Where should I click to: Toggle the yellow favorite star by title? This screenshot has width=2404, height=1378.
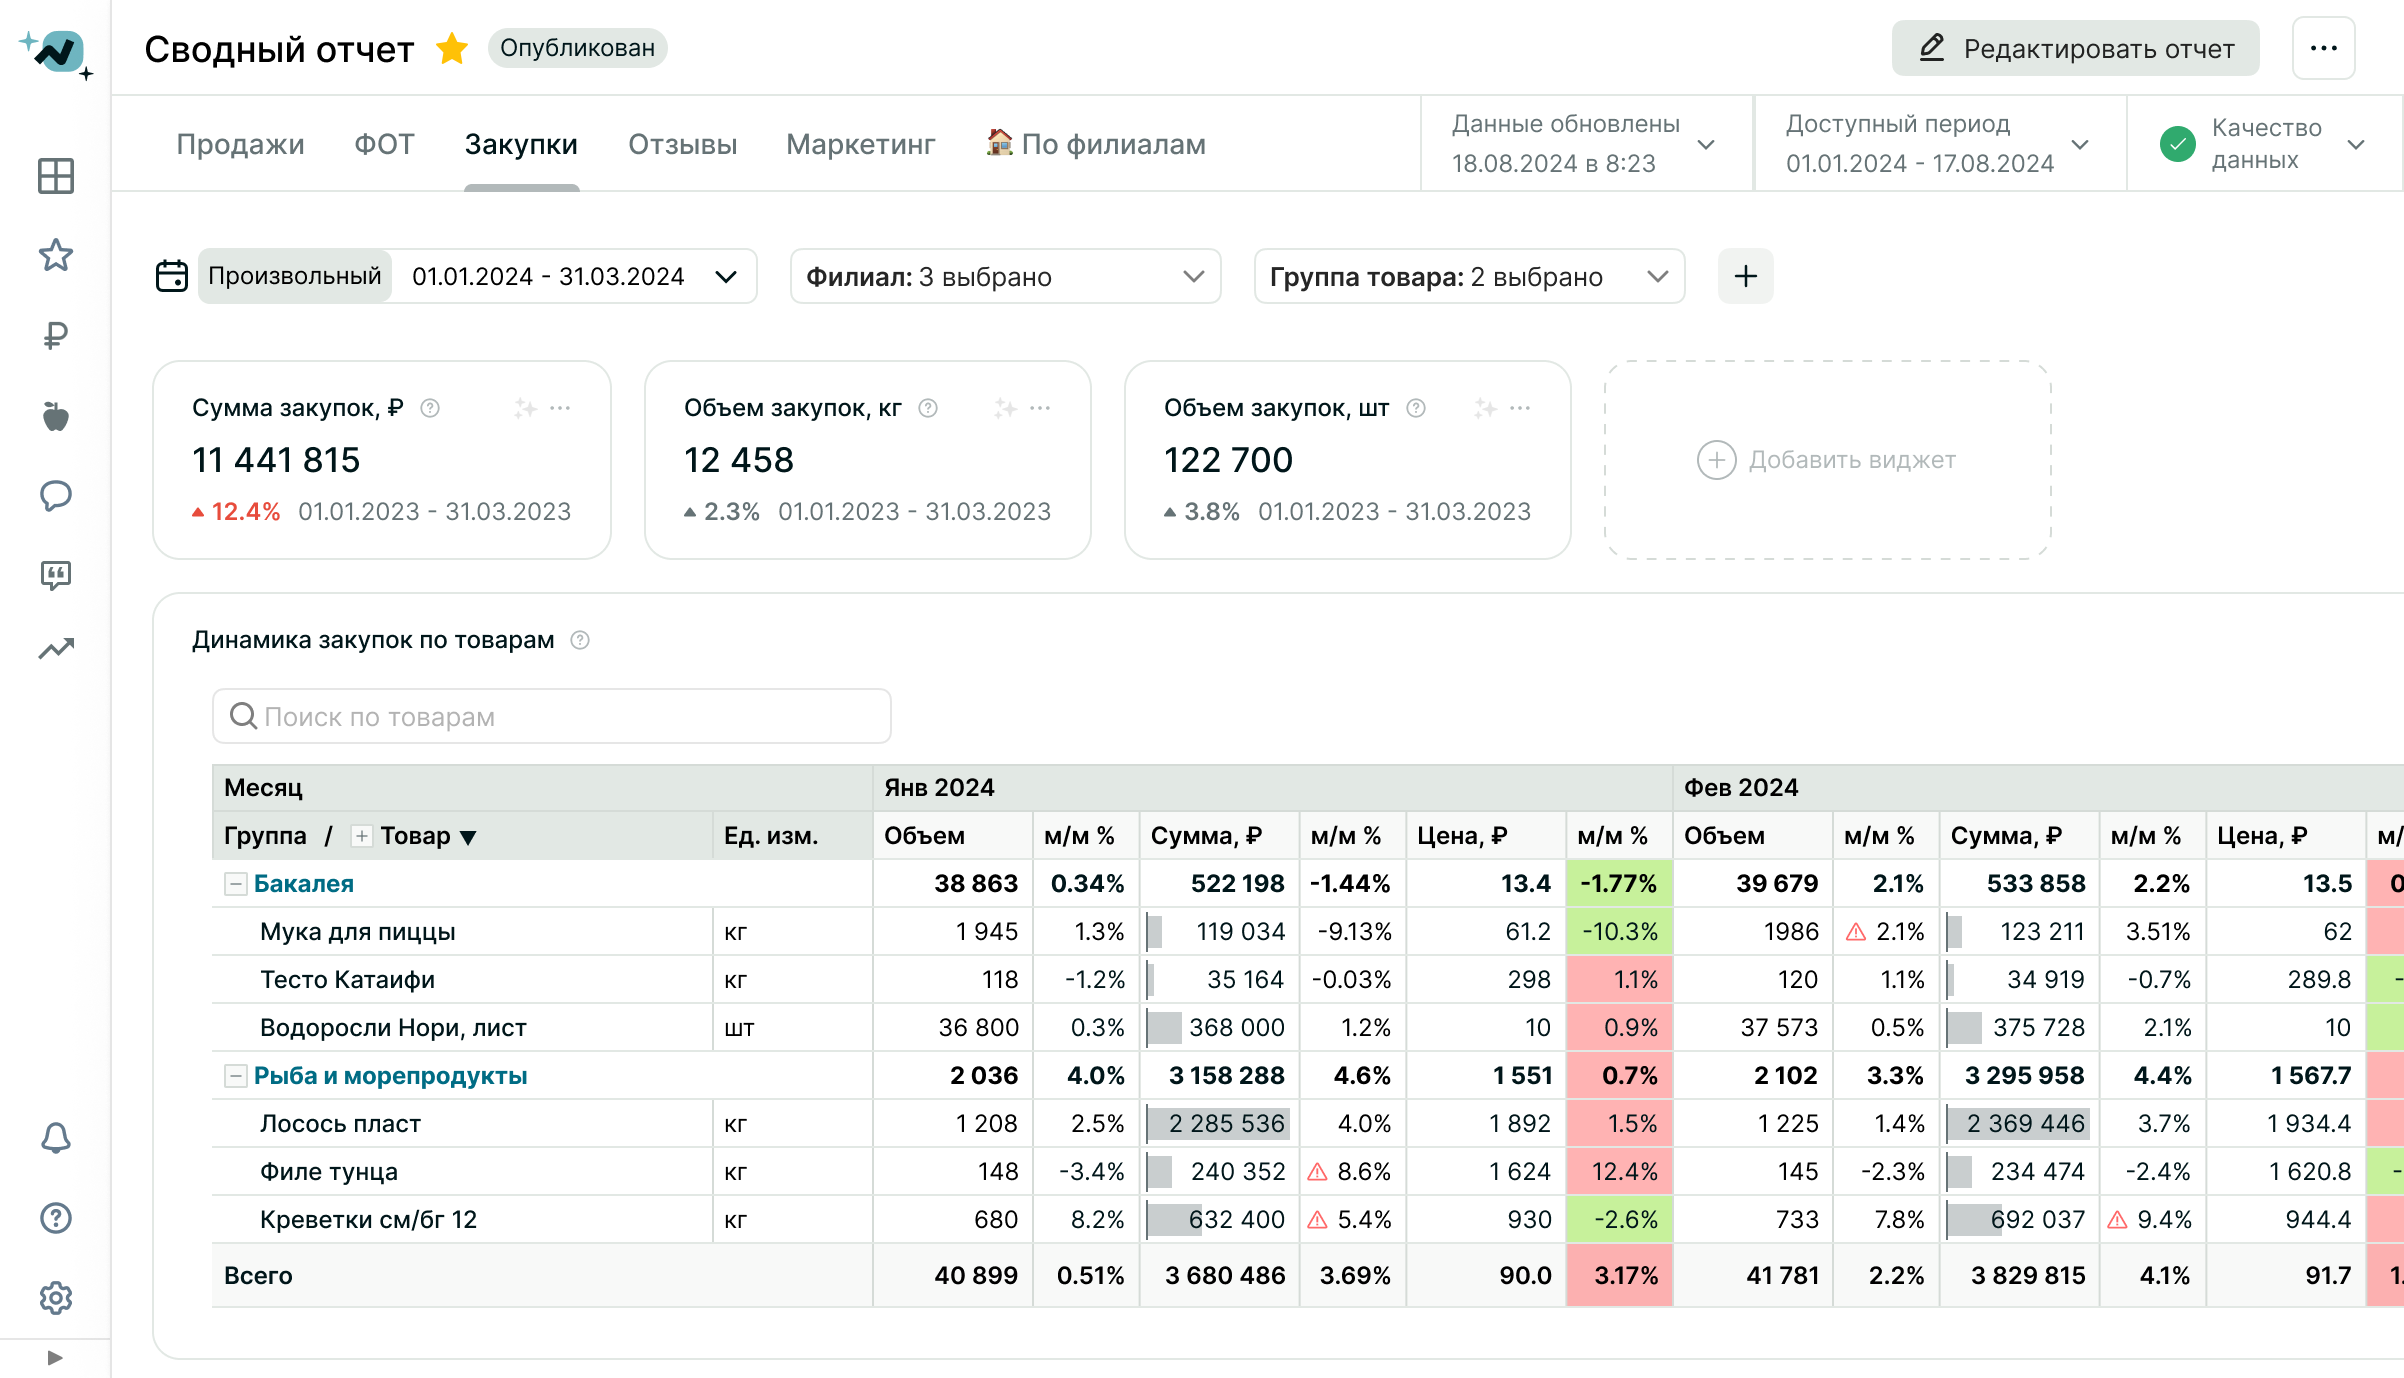[452, 48]
